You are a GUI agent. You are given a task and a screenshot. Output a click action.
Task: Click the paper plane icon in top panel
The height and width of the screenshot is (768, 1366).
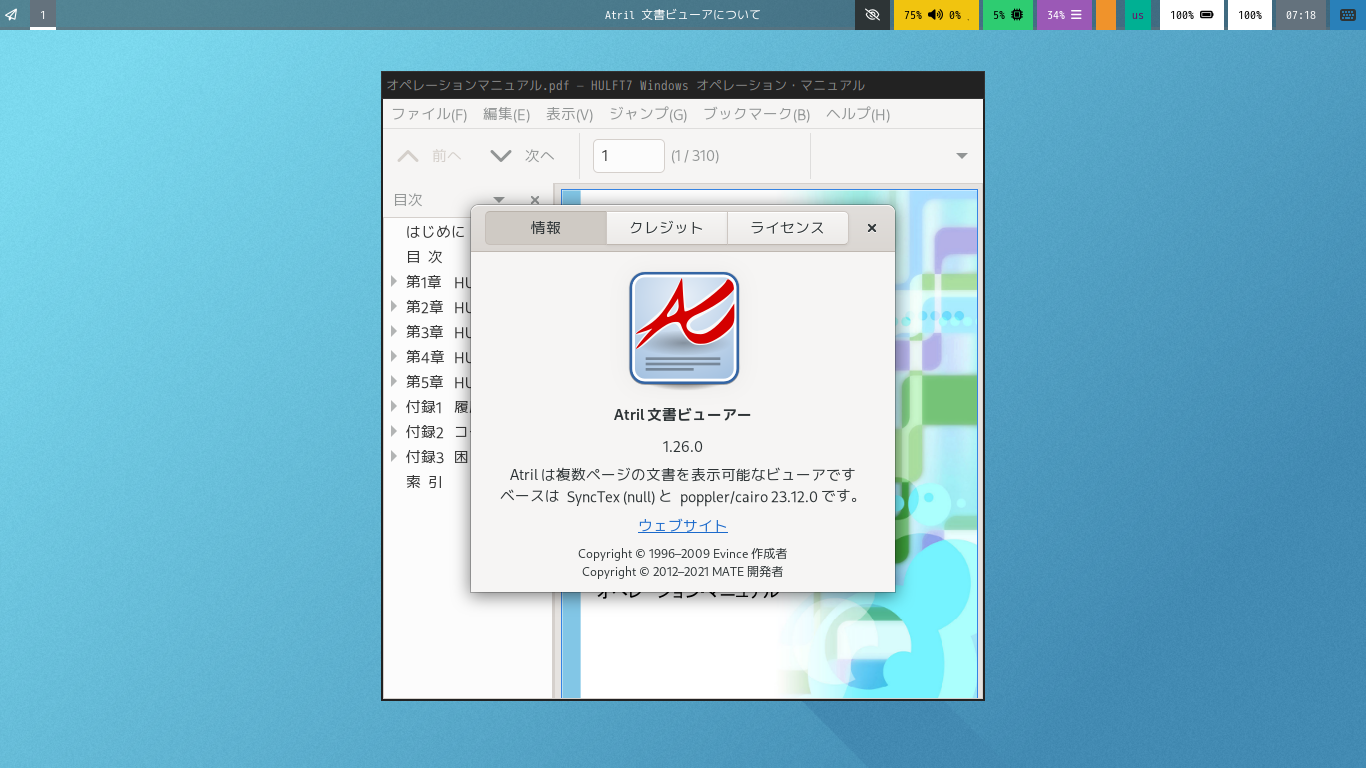(11, 15)
